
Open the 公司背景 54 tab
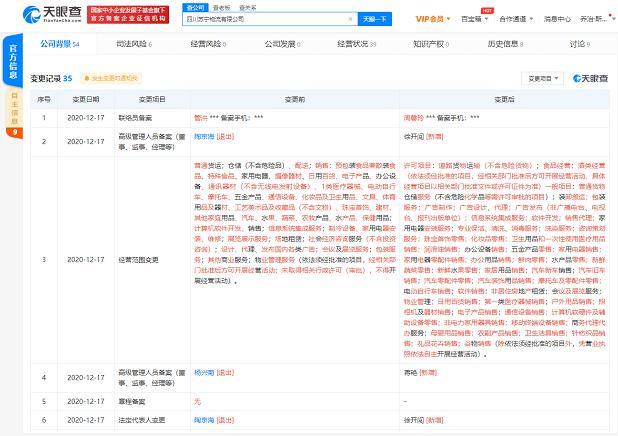60,44
